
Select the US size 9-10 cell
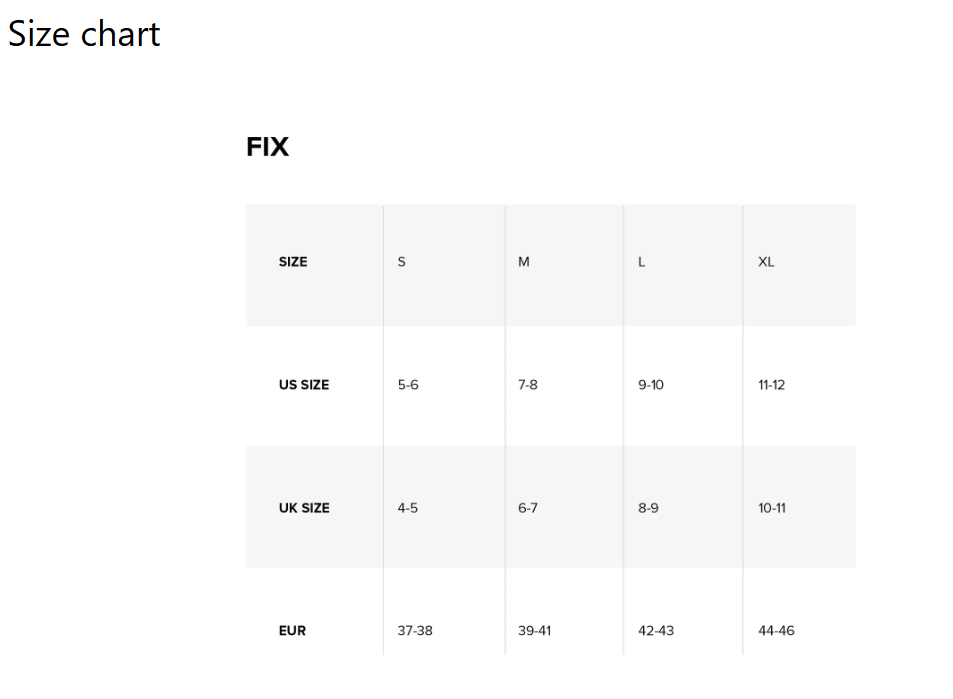click(651, 385)
